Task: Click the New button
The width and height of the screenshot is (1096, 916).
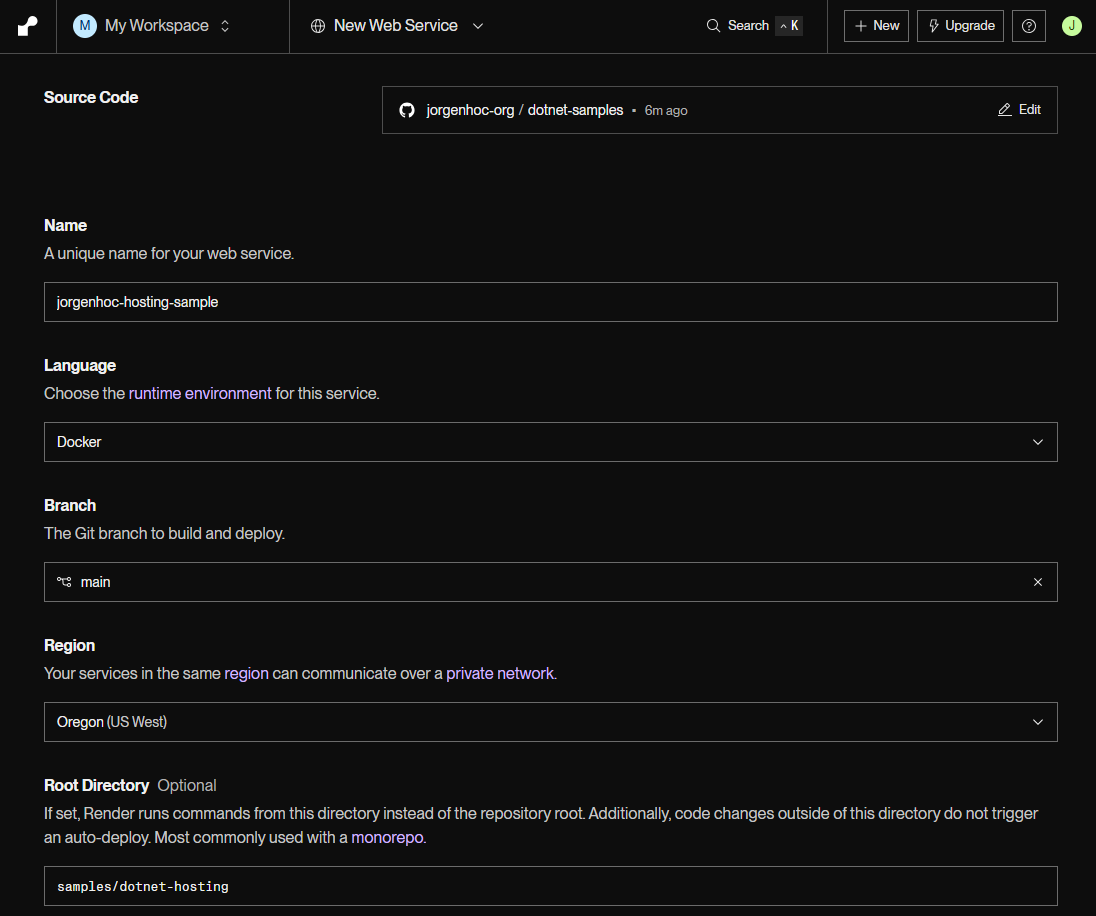Action: click(x=876, y=26)
